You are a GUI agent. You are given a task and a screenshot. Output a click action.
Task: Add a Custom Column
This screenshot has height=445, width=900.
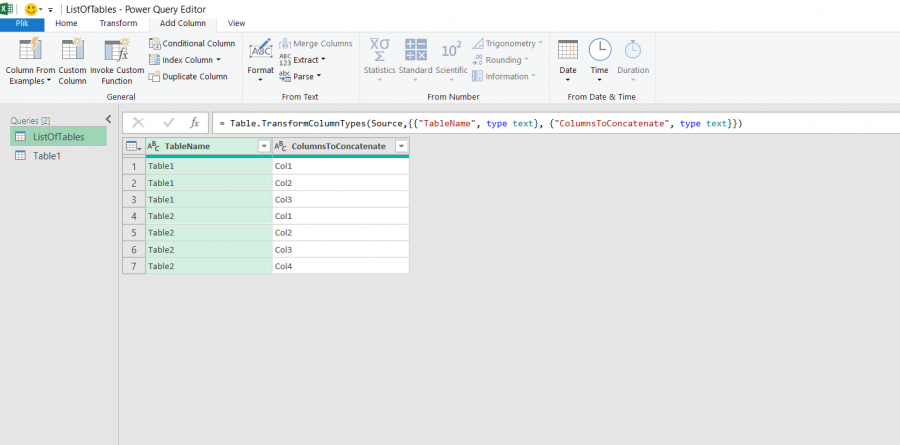tap(72, 61)
